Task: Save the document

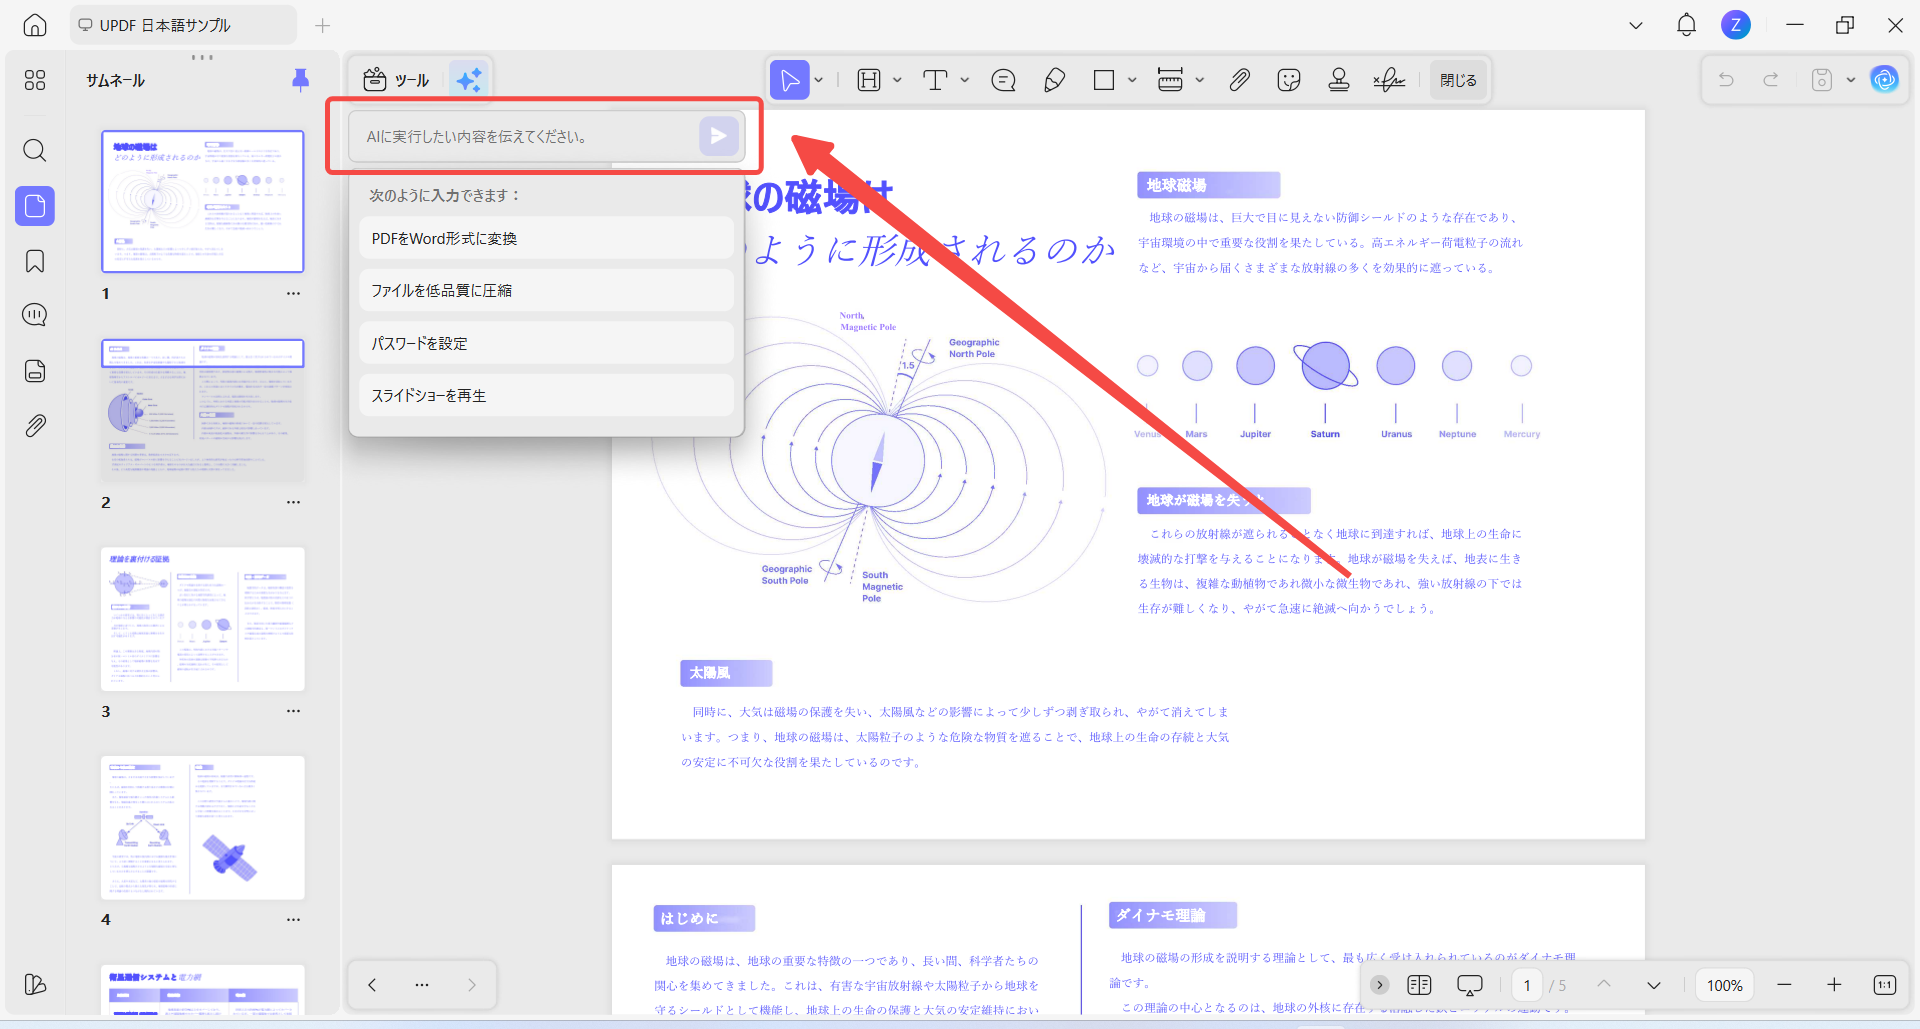Action: (x=1822, y=80)
